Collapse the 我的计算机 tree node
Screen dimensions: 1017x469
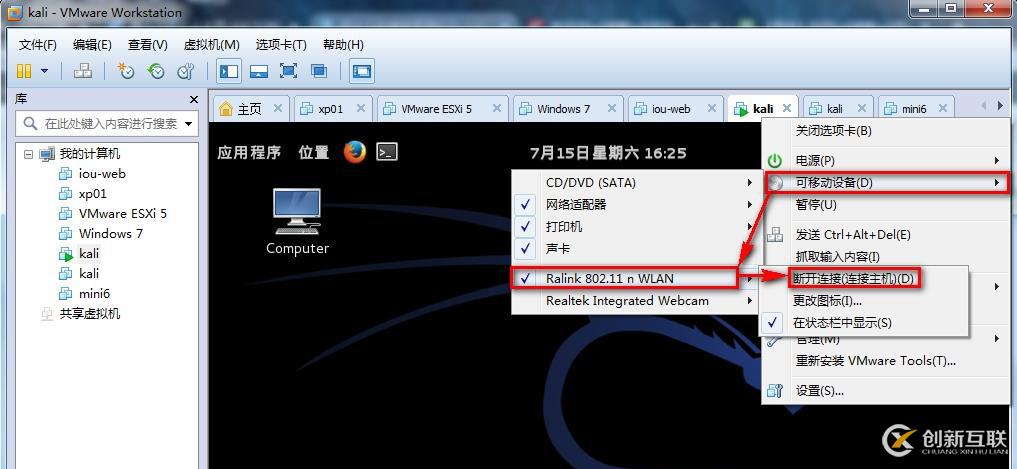(x=28, y=154)
